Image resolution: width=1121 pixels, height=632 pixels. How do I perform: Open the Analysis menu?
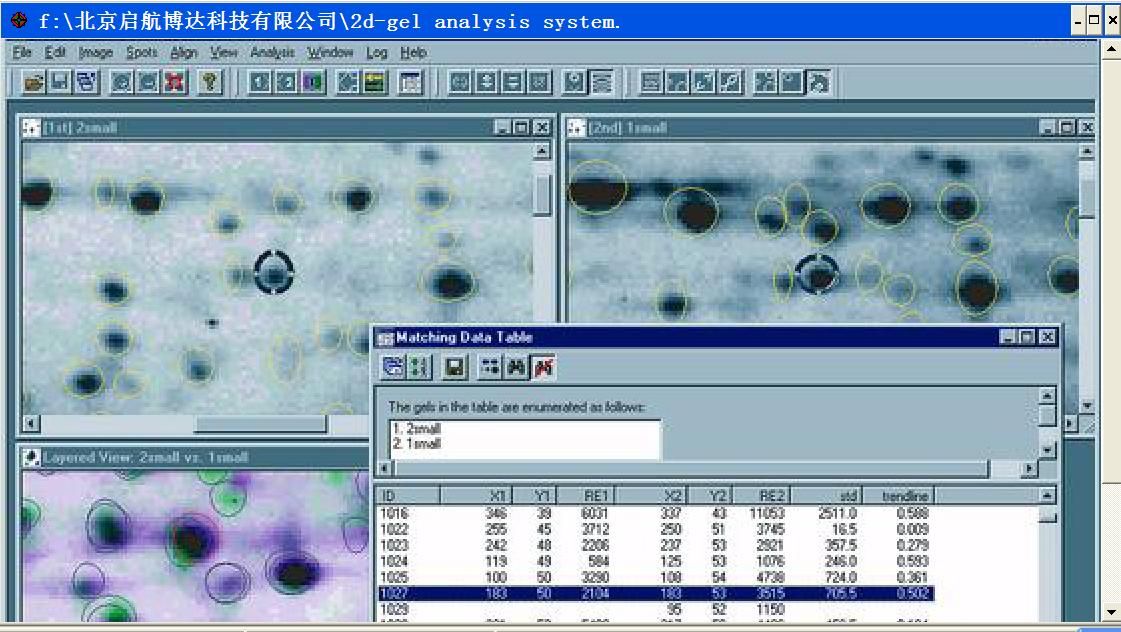click(x=271, y=52)
